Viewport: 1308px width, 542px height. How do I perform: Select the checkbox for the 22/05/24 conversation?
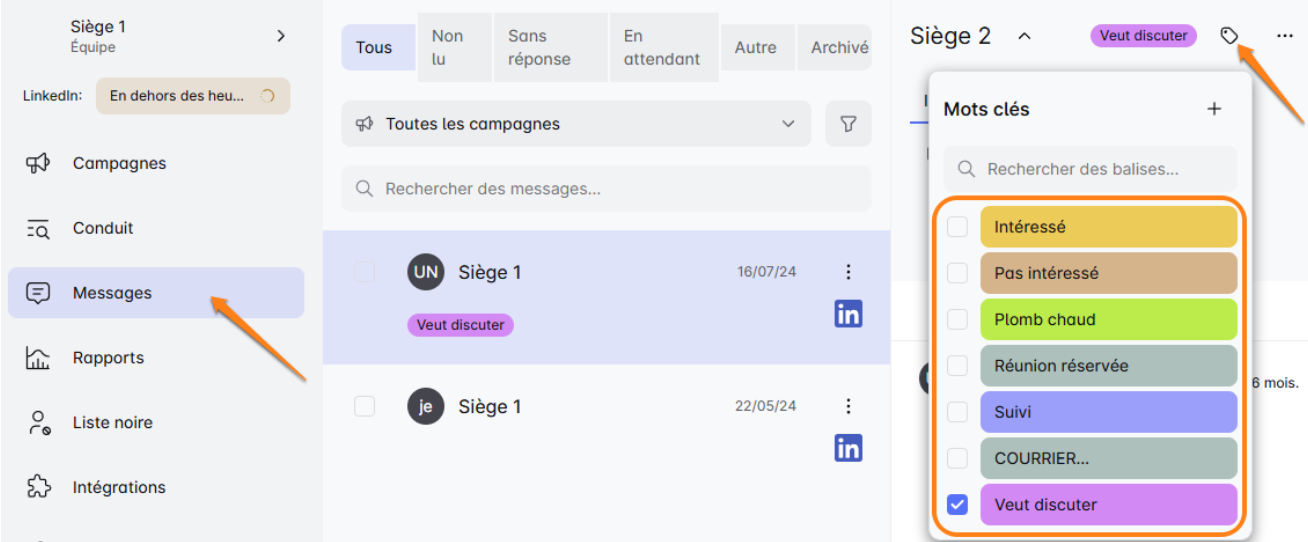pyautogui.click(x=365, y=406)
